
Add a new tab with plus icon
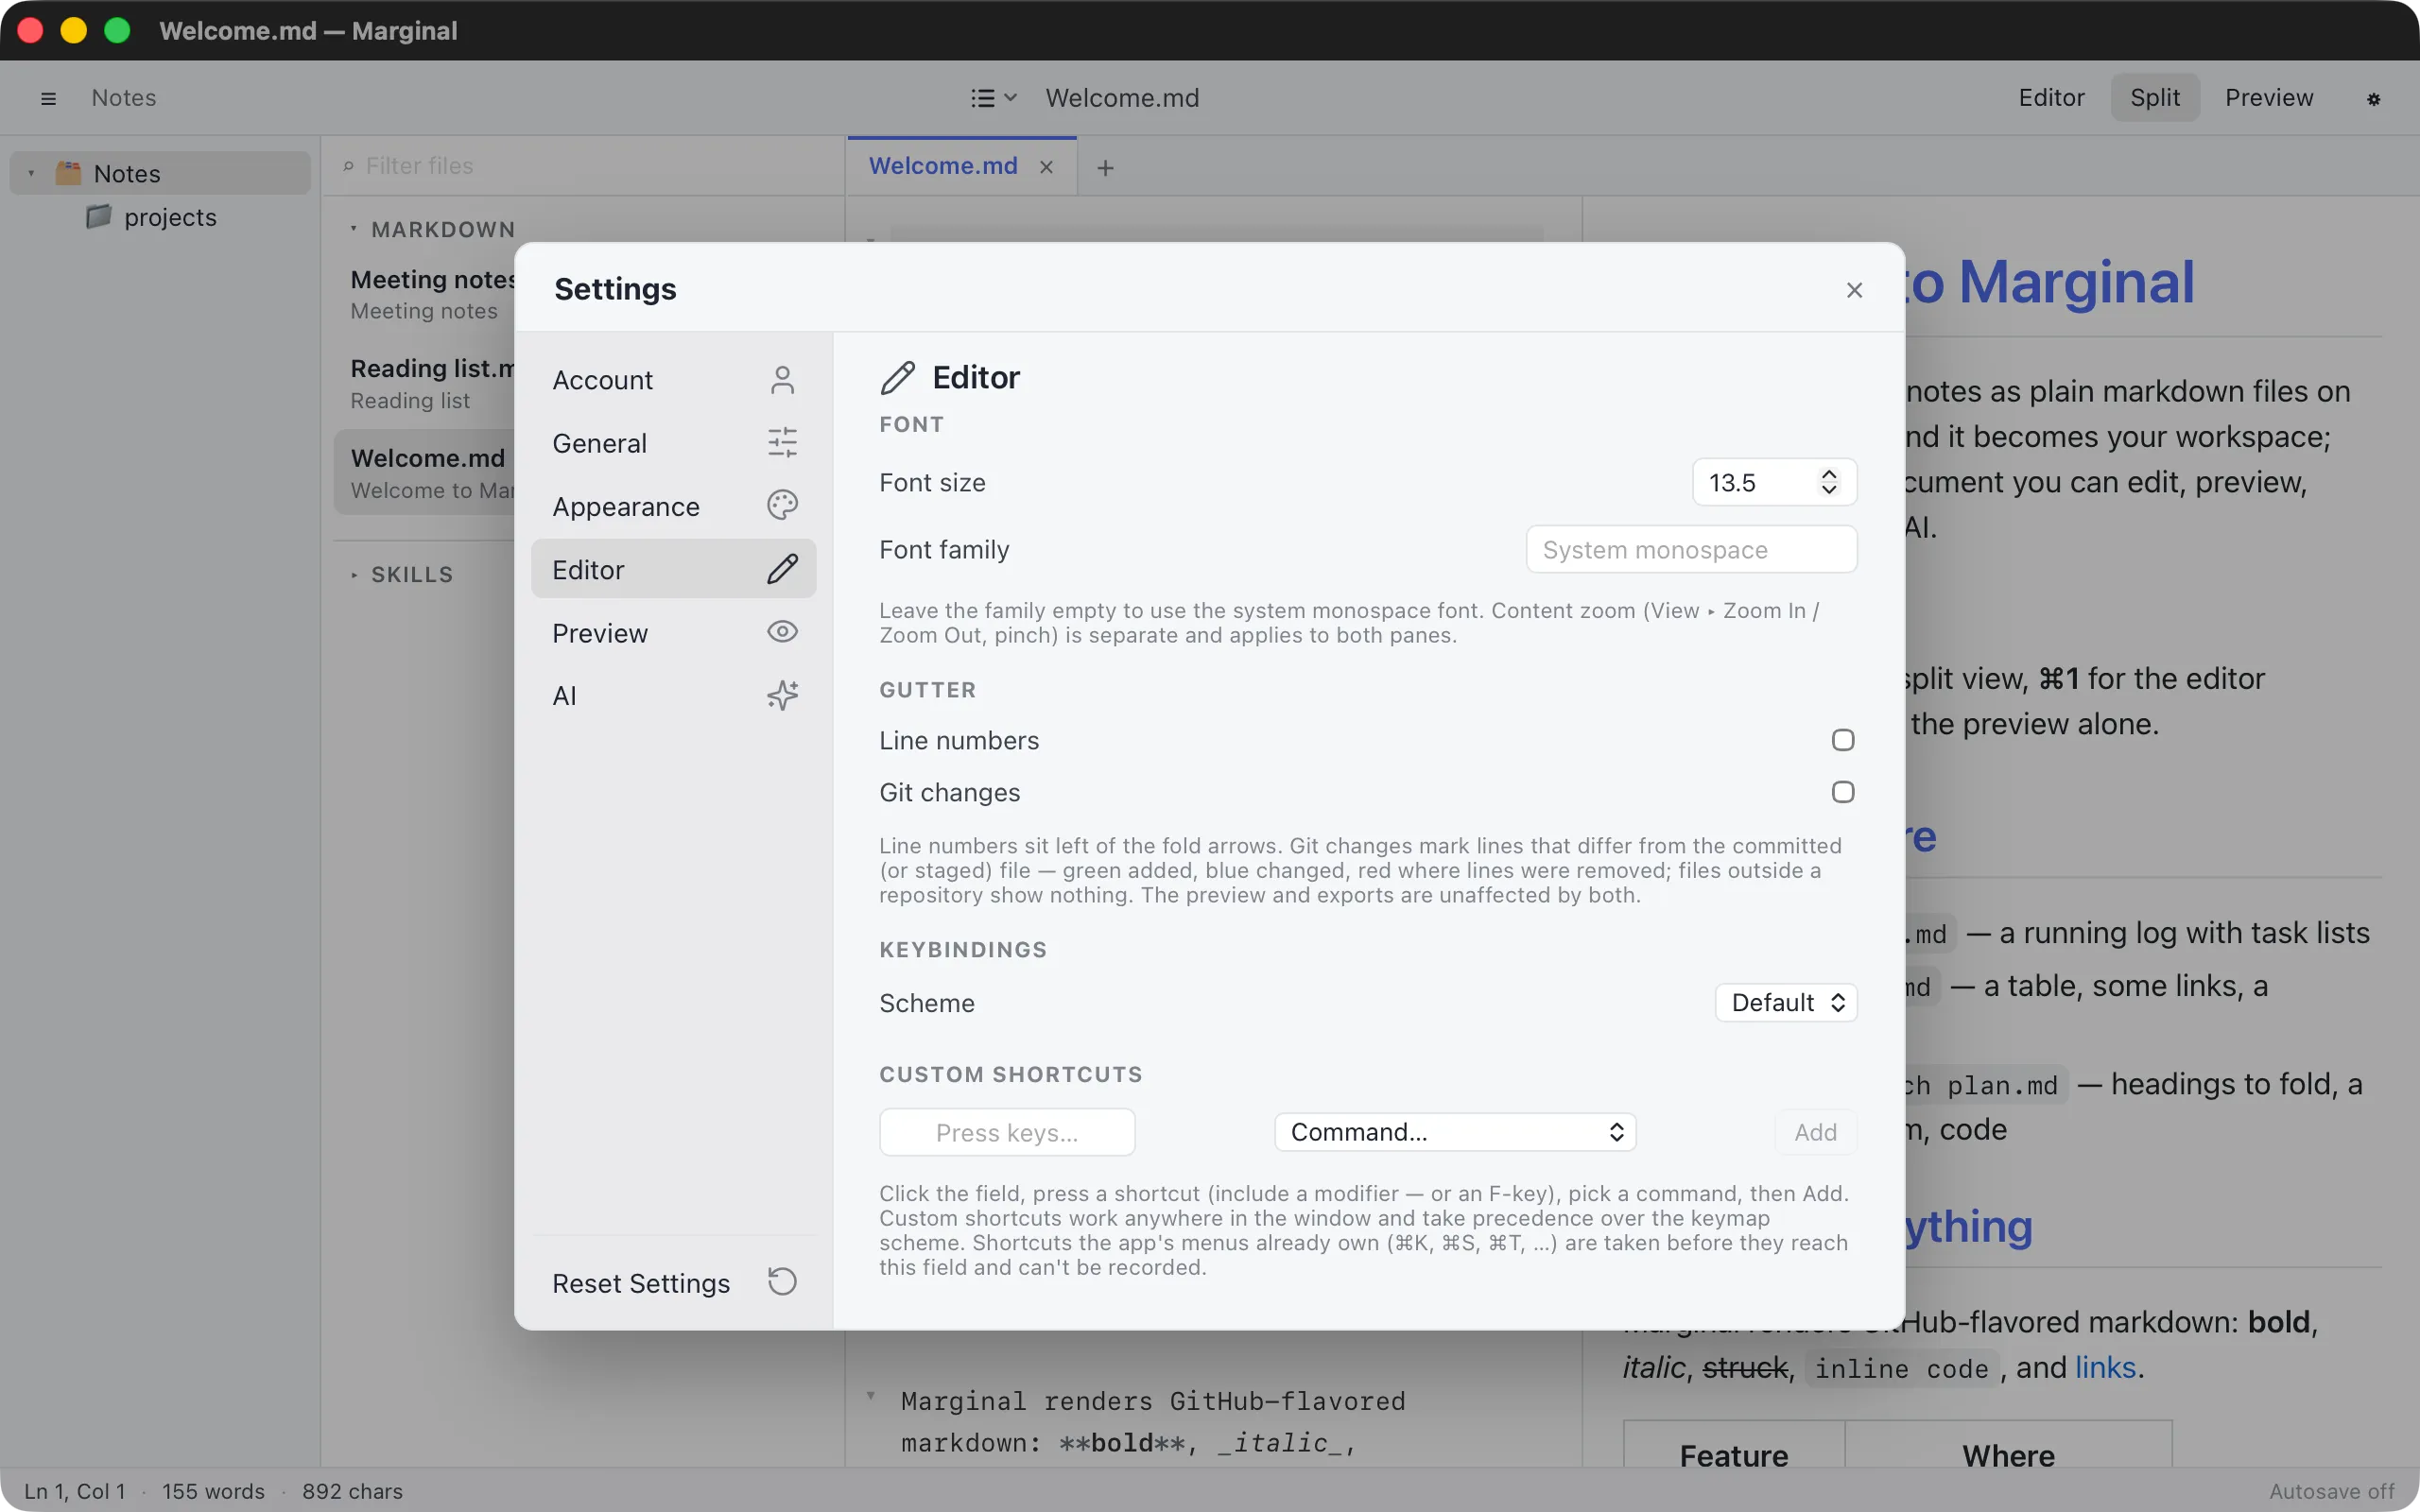[x=1105, y=168]
